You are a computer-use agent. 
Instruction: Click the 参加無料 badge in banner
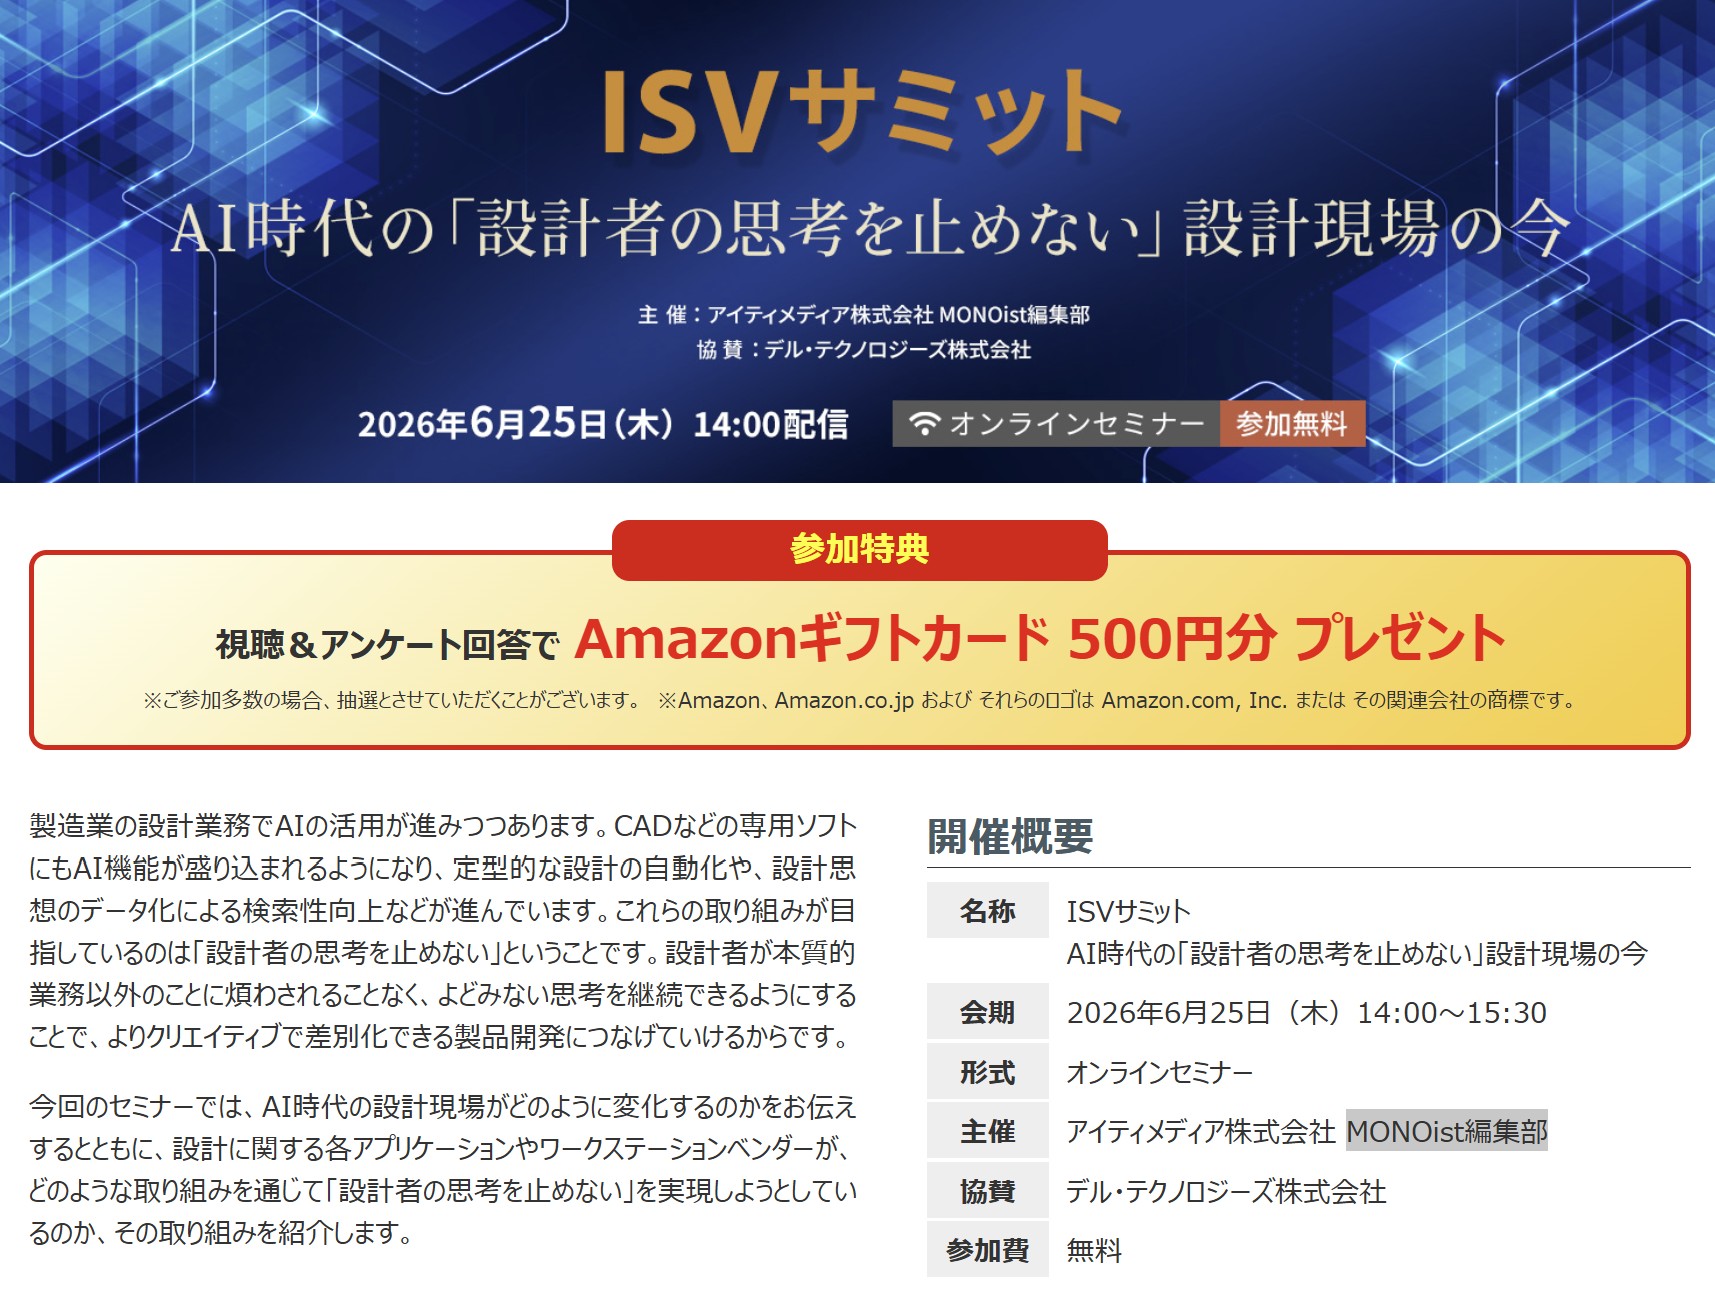[1292, 423]
